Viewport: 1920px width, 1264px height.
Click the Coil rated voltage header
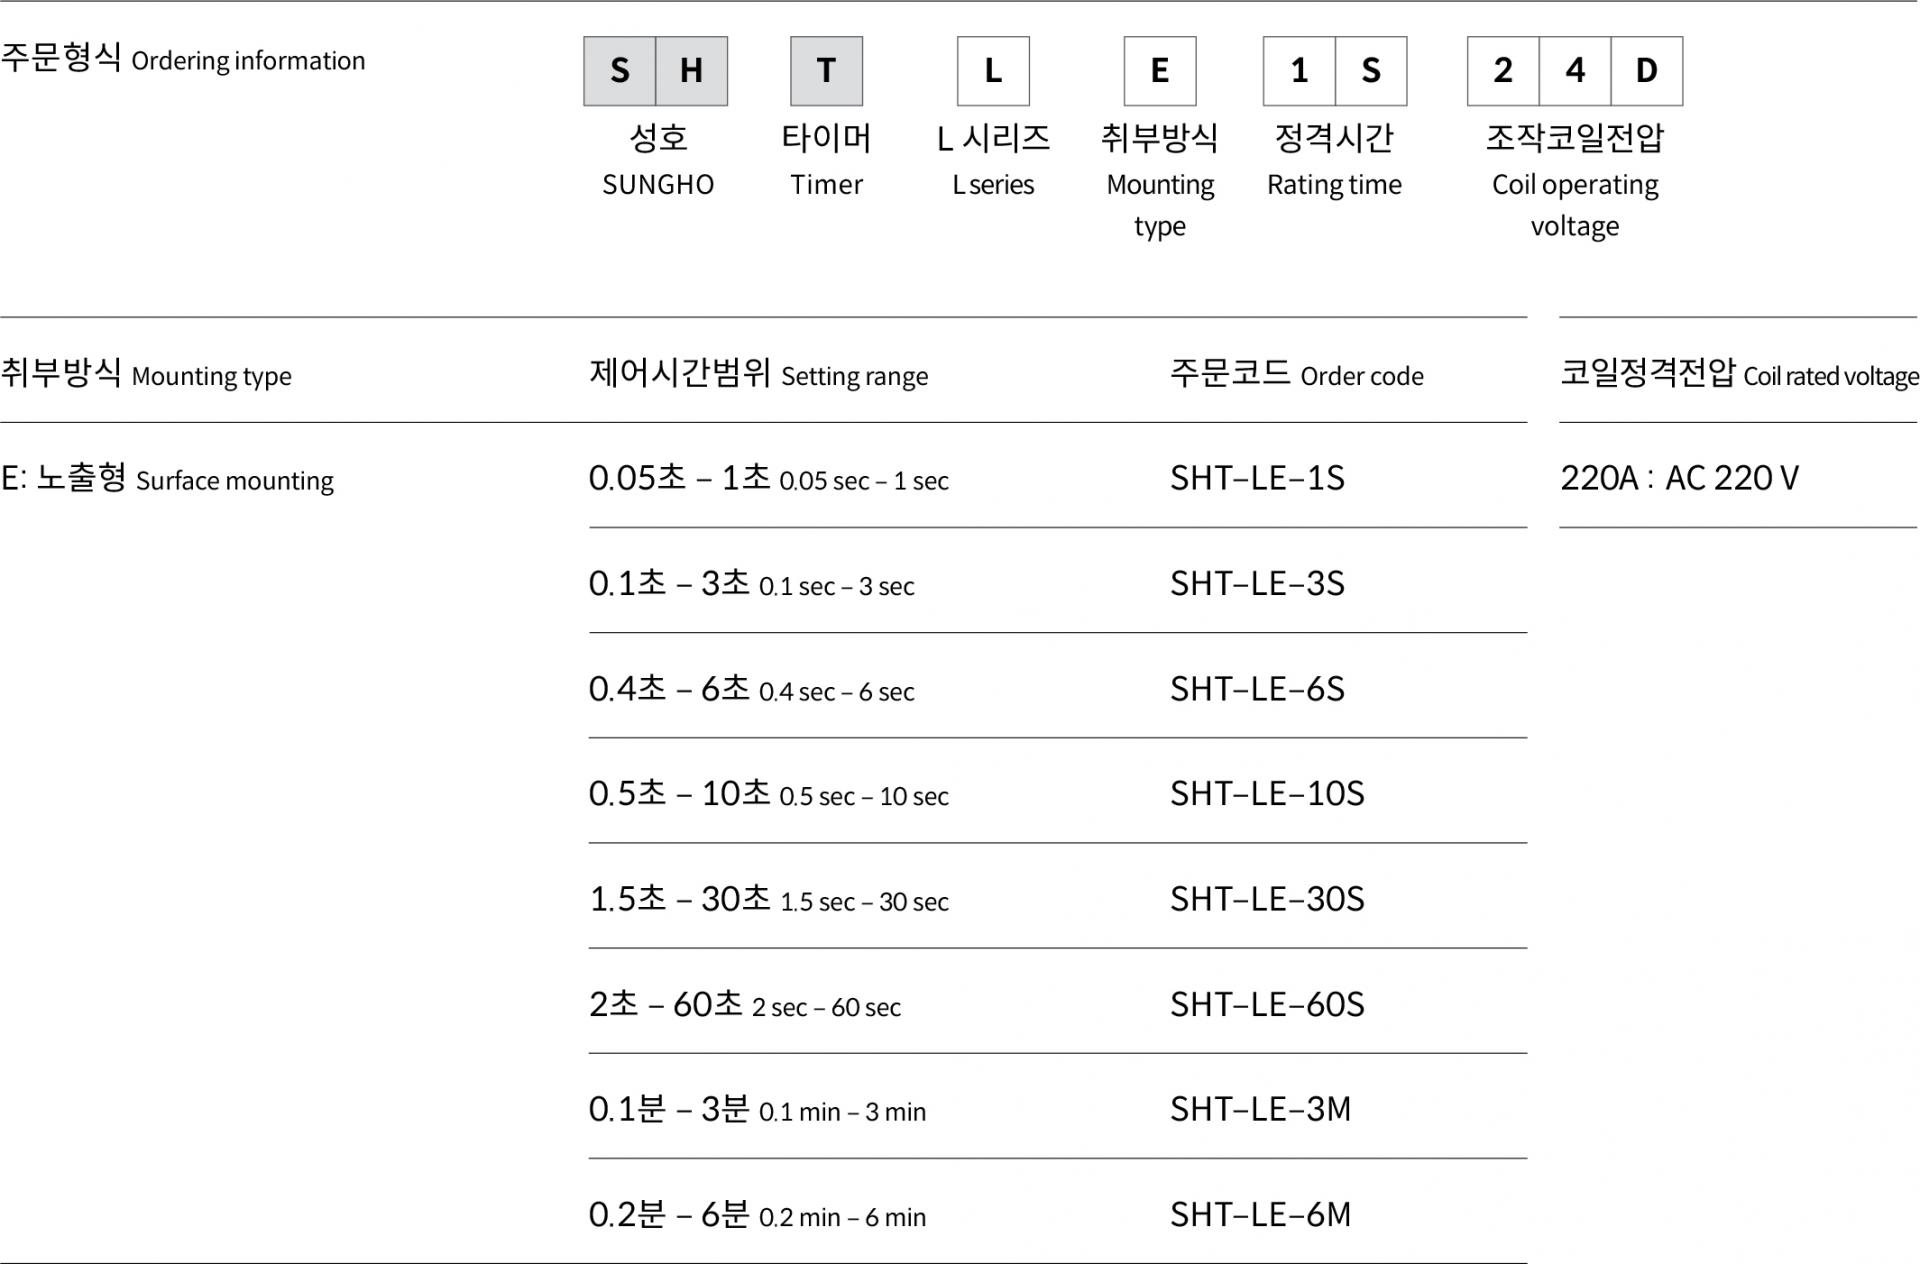click(1739, 374)
